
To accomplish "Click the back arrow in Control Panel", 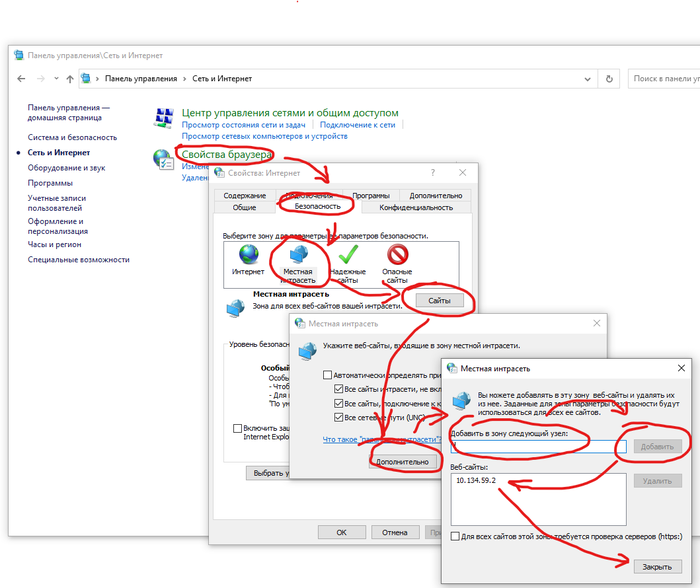I will point(20,78).
